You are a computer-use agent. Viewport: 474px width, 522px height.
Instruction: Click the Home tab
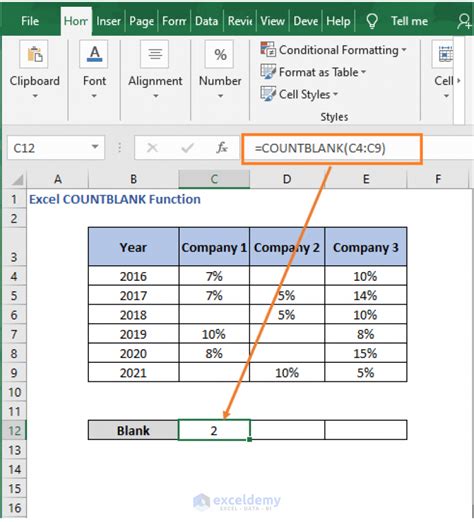coord(76,21)
